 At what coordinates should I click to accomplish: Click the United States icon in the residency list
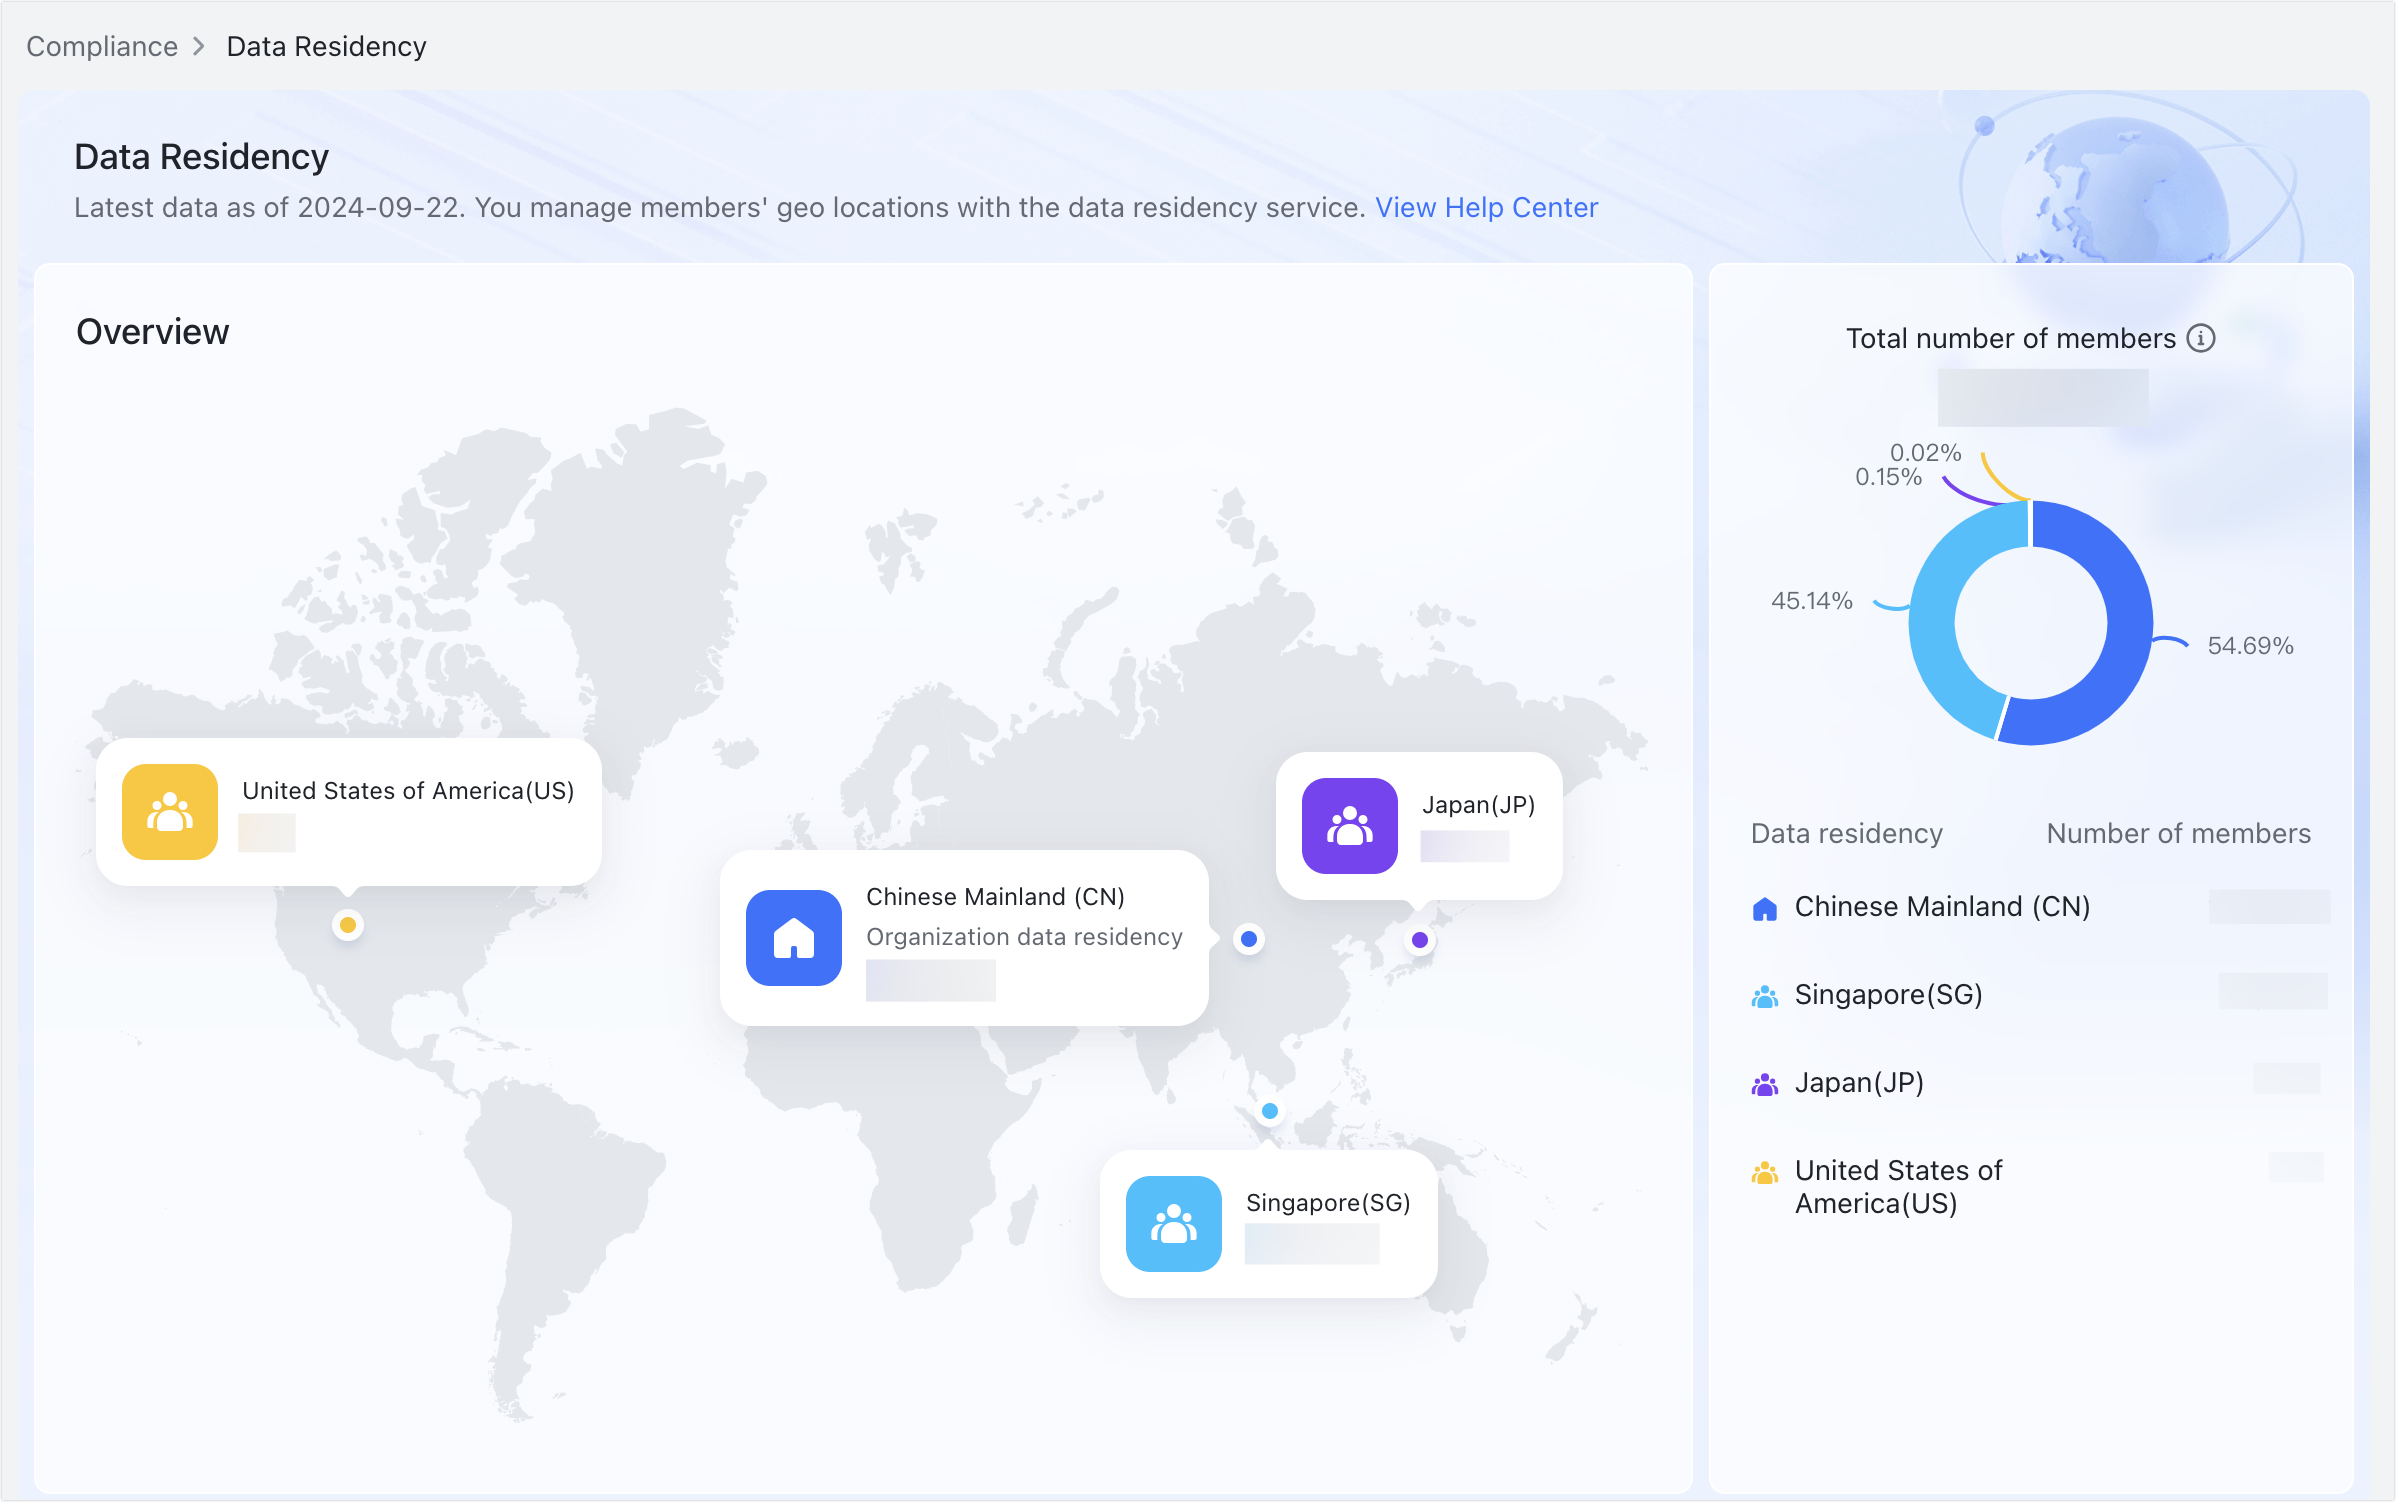click(1764, 1170)
